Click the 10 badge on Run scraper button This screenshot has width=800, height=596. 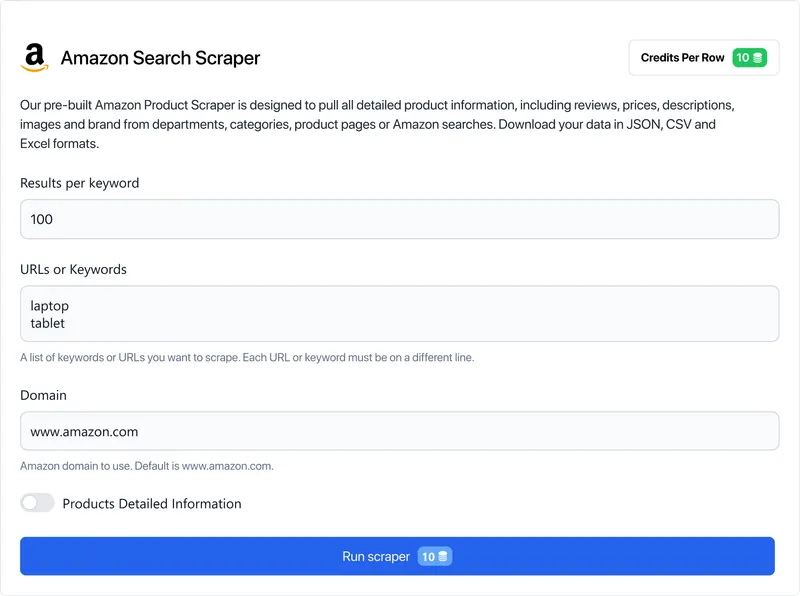tap(435, 556)
